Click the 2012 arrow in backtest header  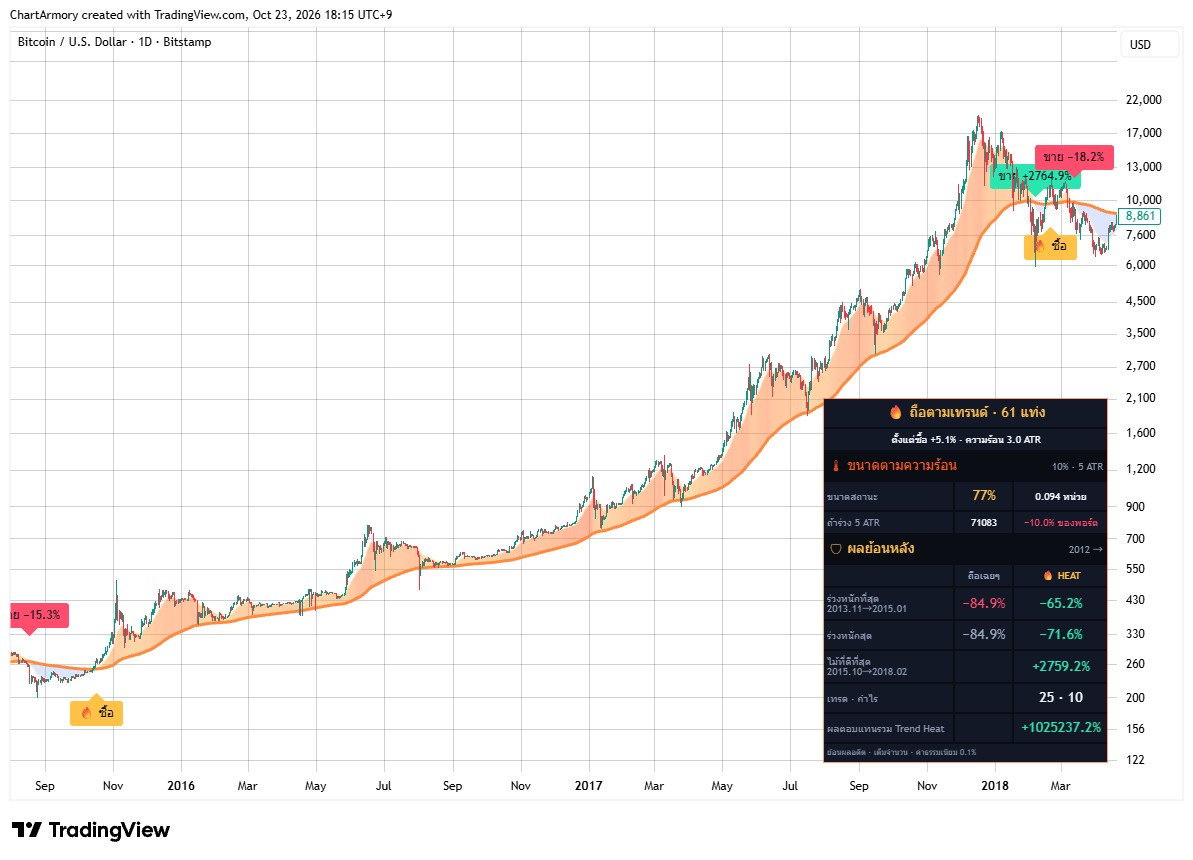click(1086, 549)
